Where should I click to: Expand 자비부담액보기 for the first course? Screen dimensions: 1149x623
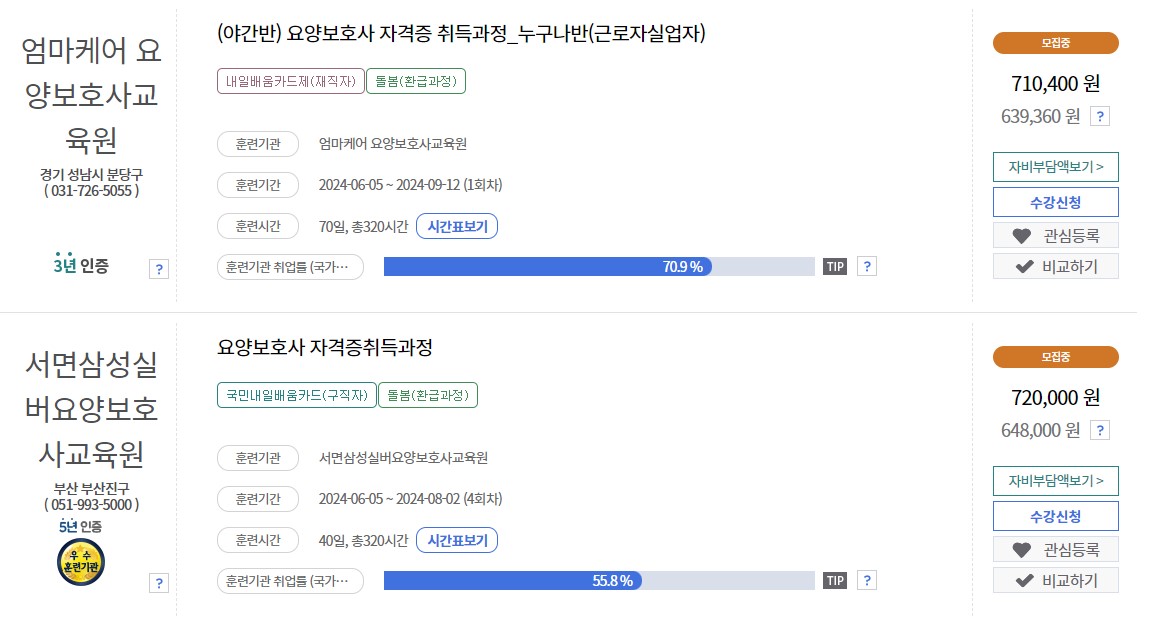1055,167
